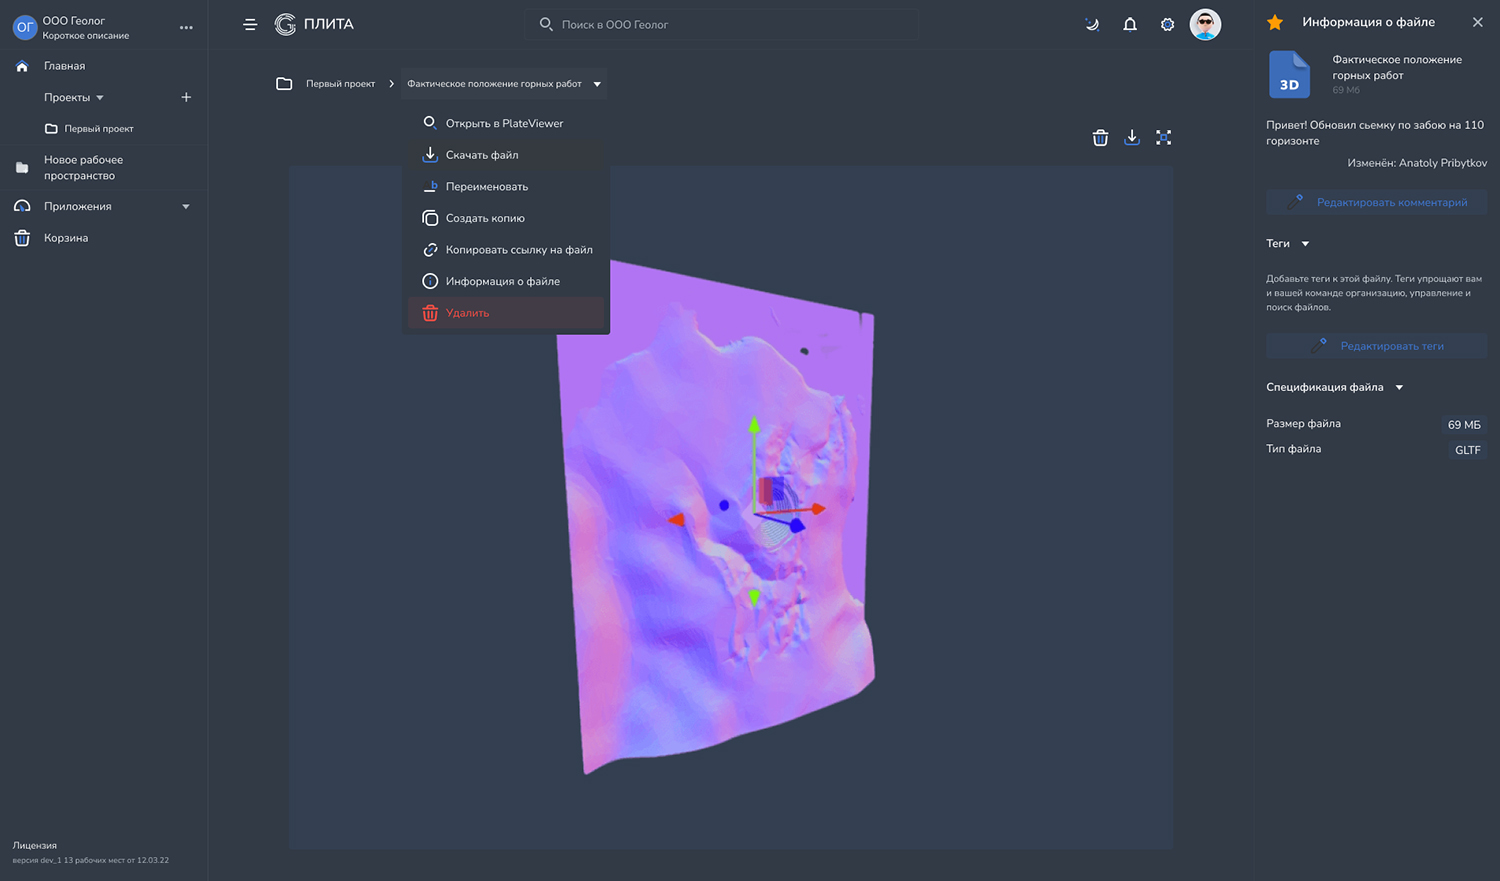The image size is (1500, 881).
Task: Focus the Поиск в ООО Геолог search field
Action: 722,24
